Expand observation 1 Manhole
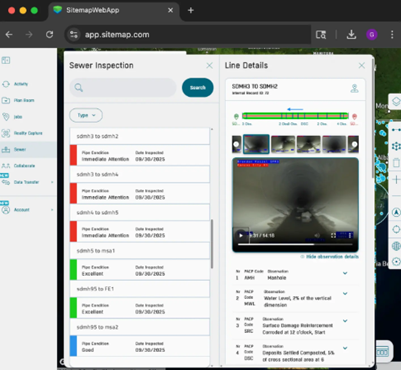401x370 pixels. [x=345, y=273]
